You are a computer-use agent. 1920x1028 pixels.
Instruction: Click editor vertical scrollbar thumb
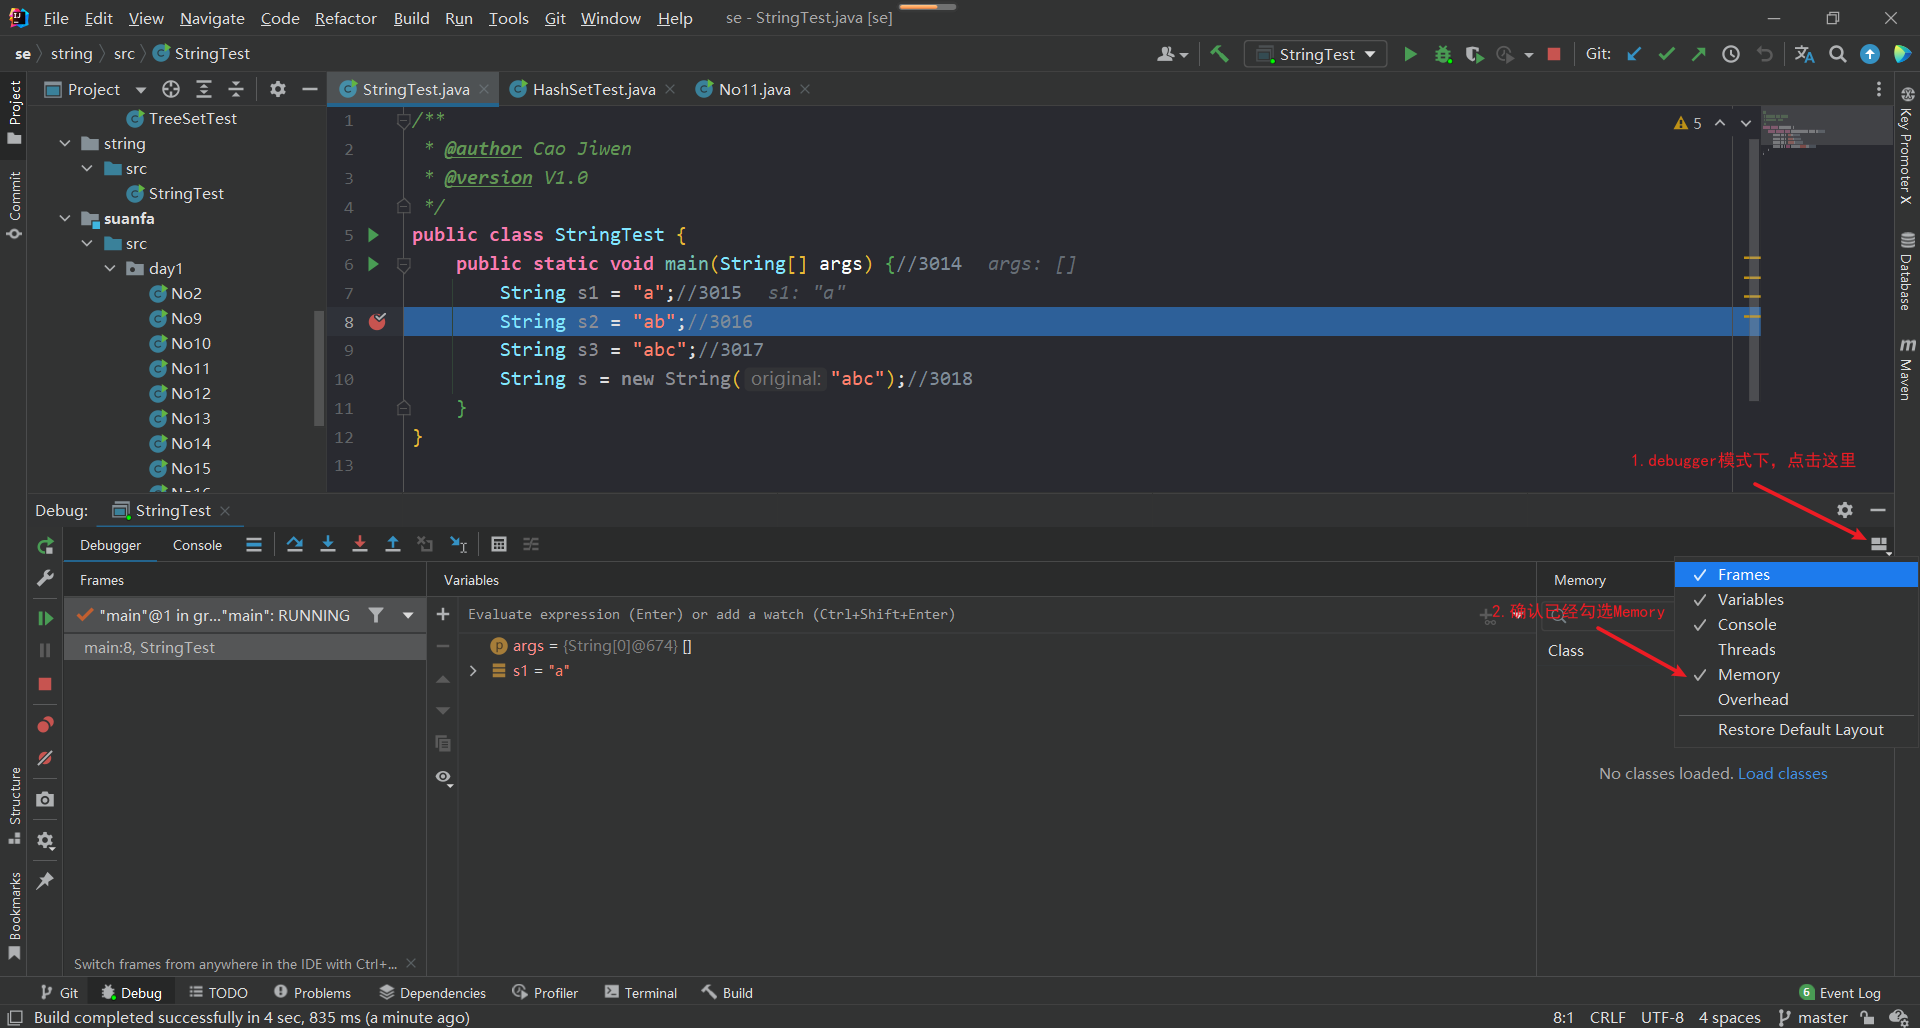[x=1754, y=270]
